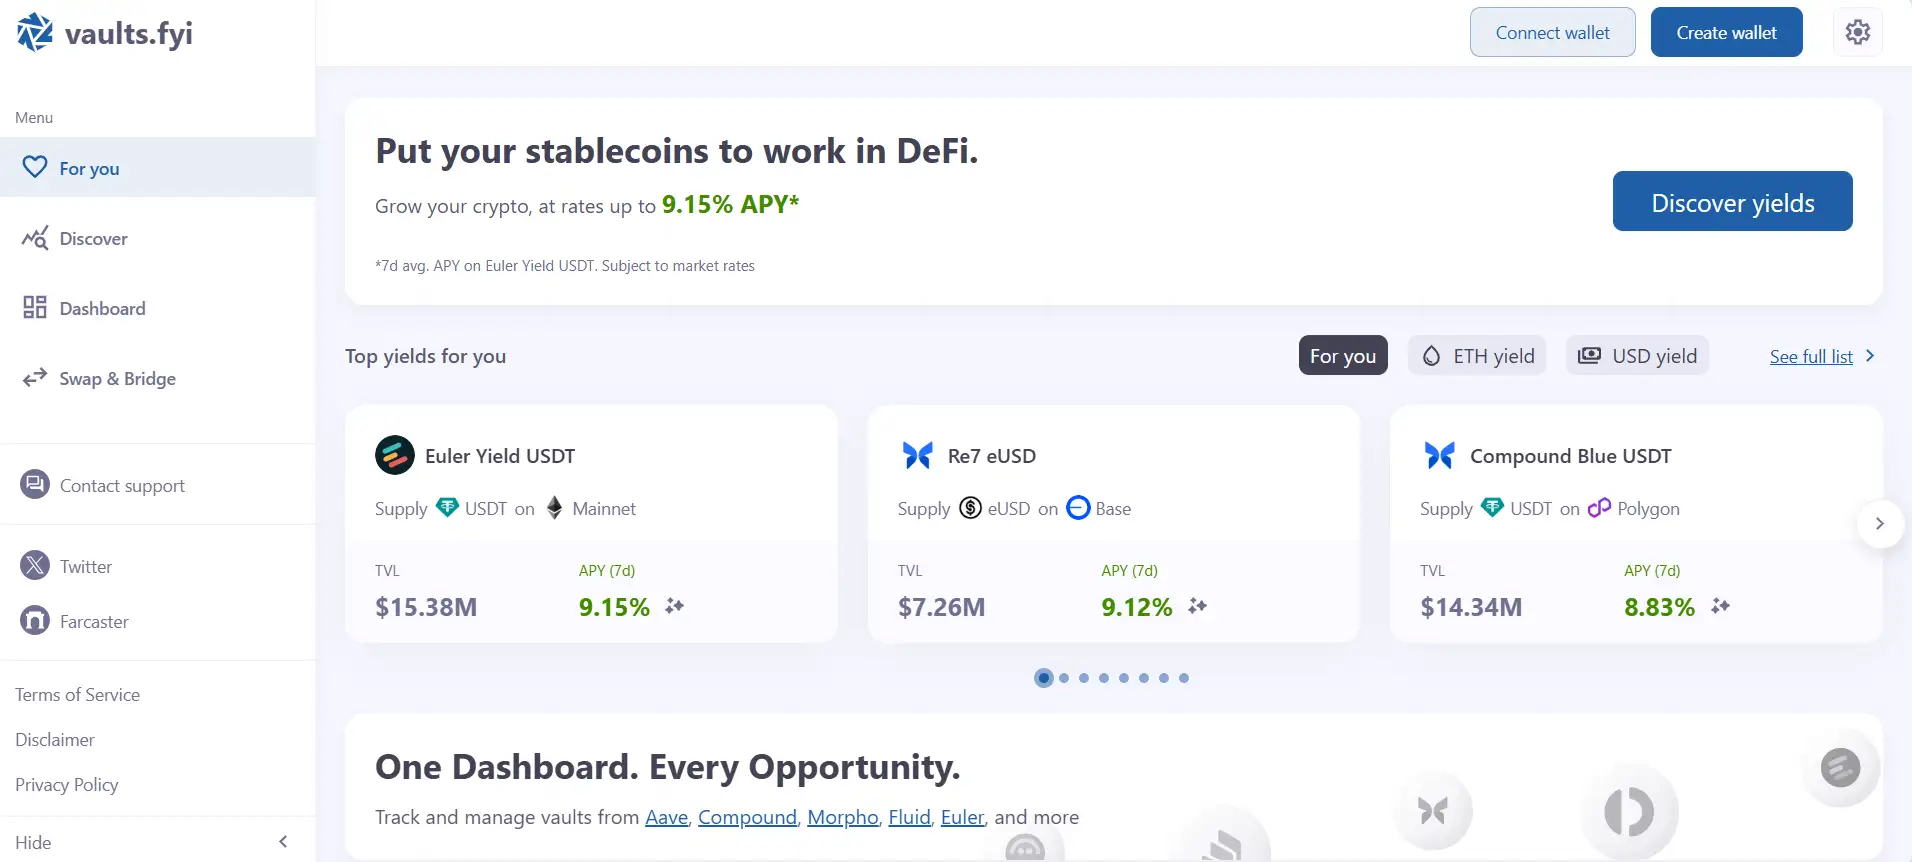Screen dimensions: 1912x862
Task: Open the Morpho protocol link
Action: [842, 818]
